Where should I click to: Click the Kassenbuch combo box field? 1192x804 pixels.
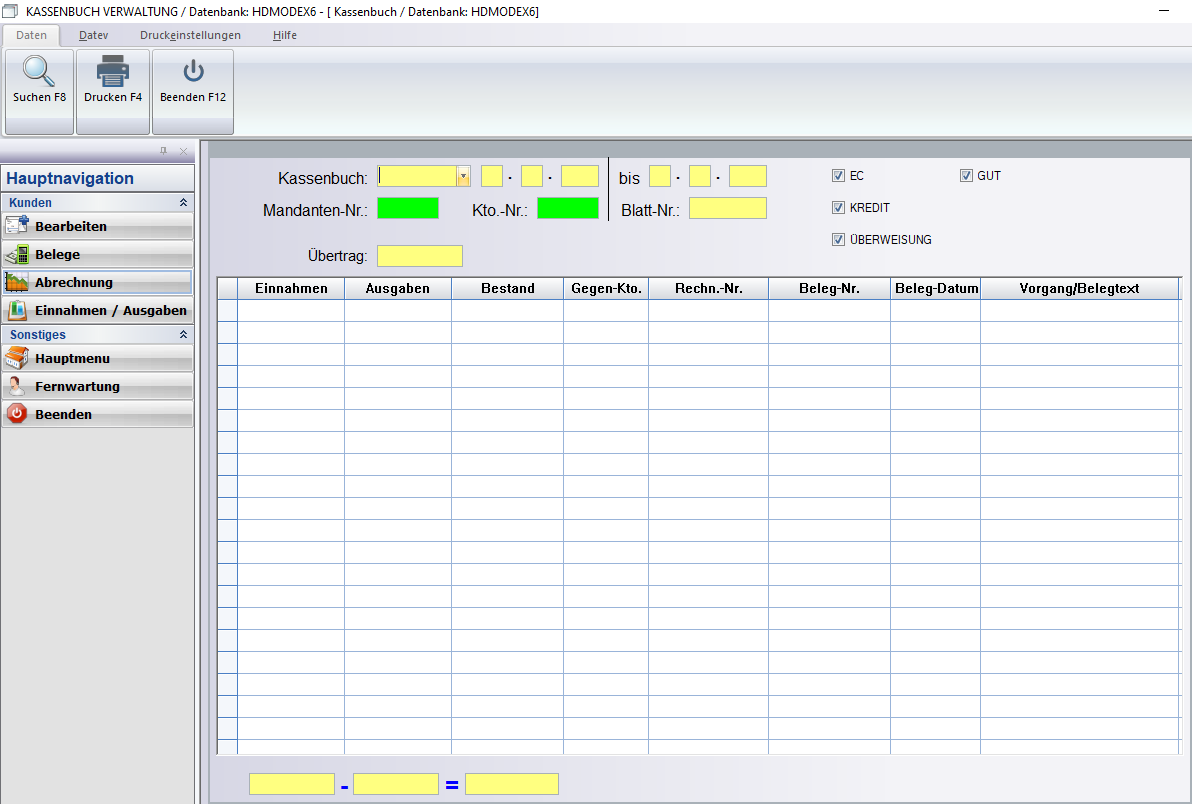(x=417, y=176)
